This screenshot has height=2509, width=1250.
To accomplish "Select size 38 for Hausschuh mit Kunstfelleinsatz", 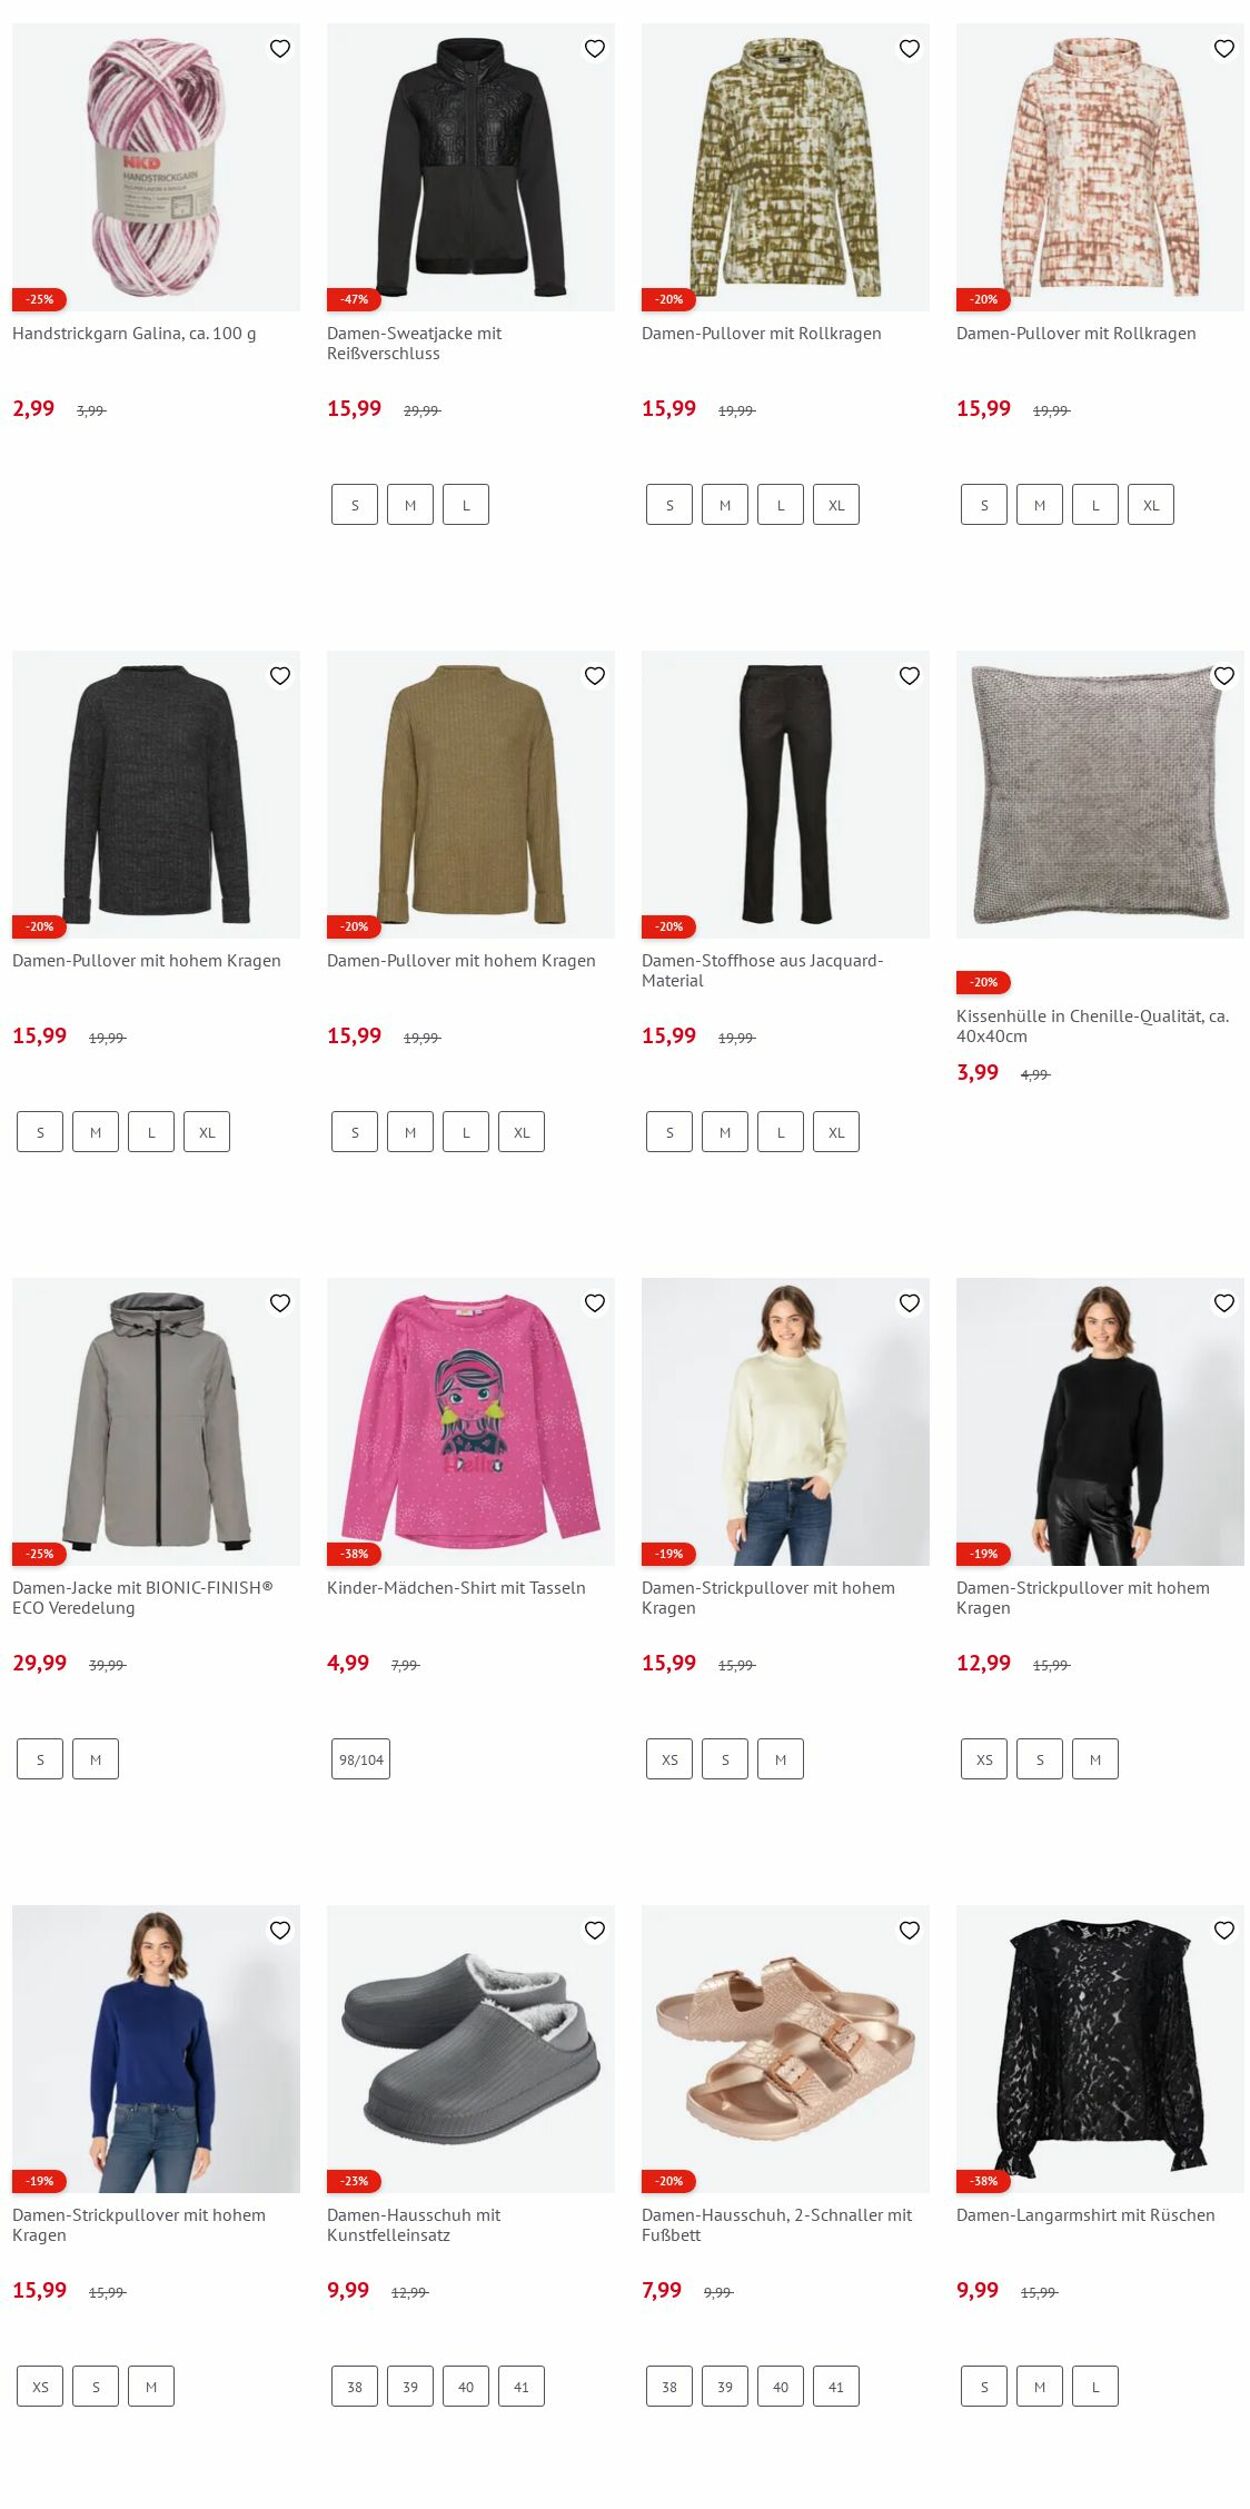I will pyautogui.click(x=355, y=2387).
